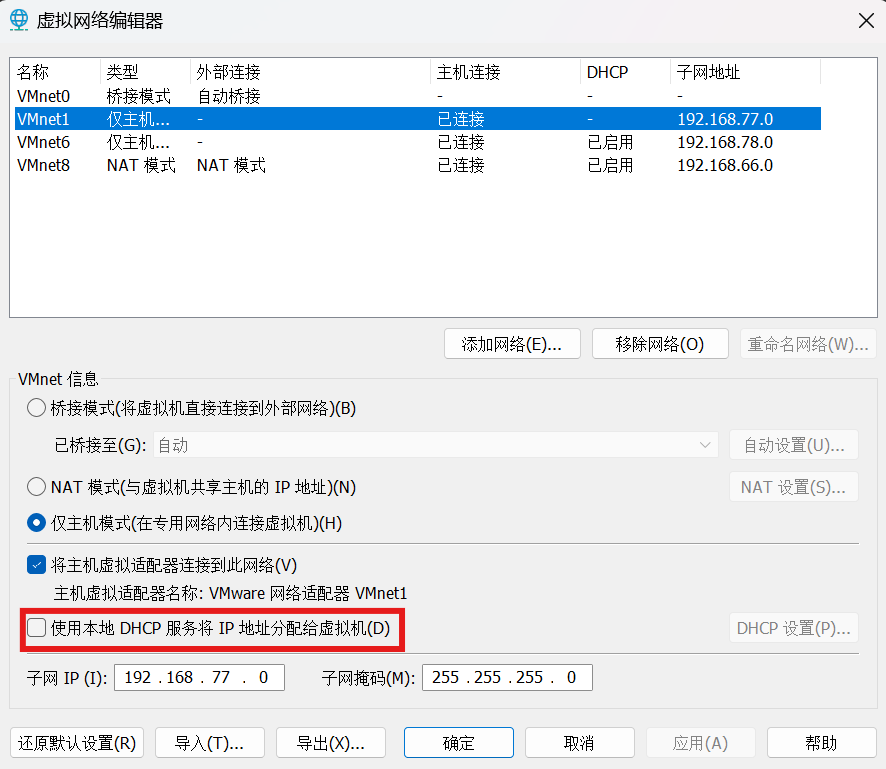Select the 仅主机模式 radio button

point(36,523)
